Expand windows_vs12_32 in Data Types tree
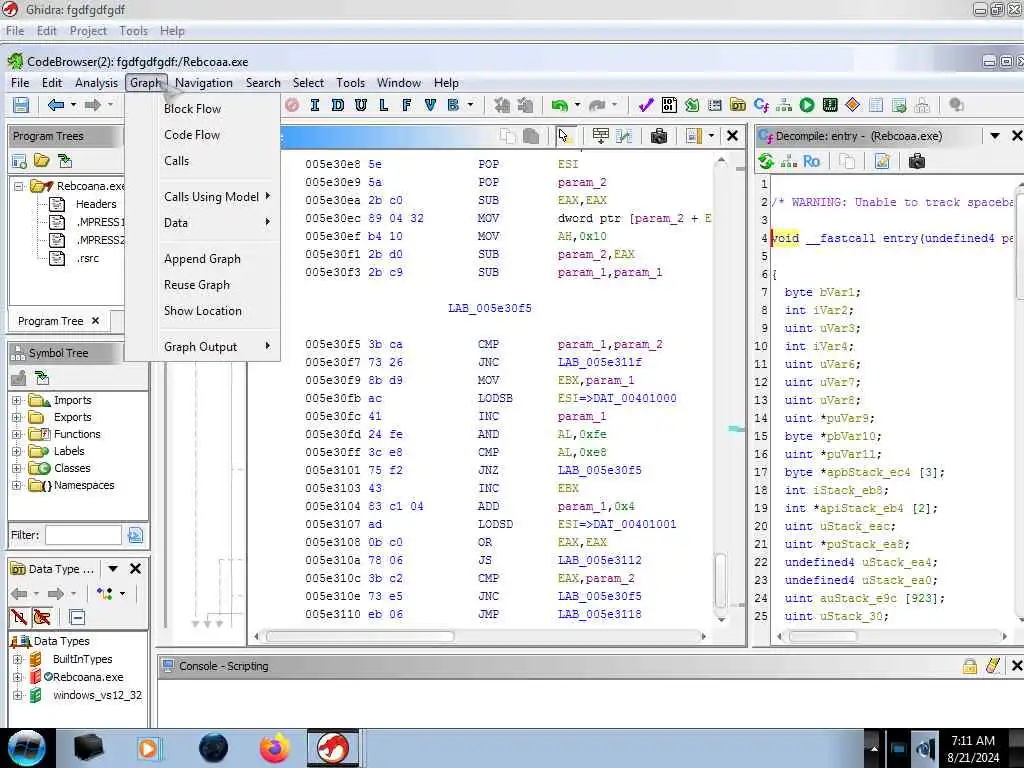 tap(18, 696)
